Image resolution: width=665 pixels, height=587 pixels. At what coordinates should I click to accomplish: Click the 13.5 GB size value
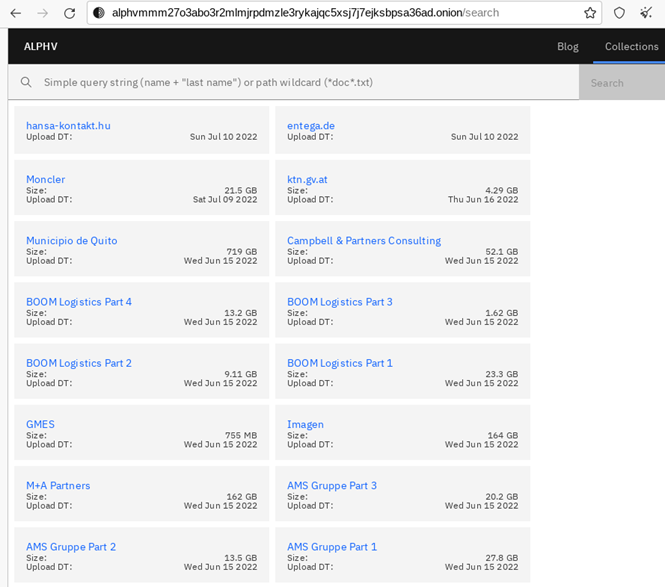[x=240, y=558]
